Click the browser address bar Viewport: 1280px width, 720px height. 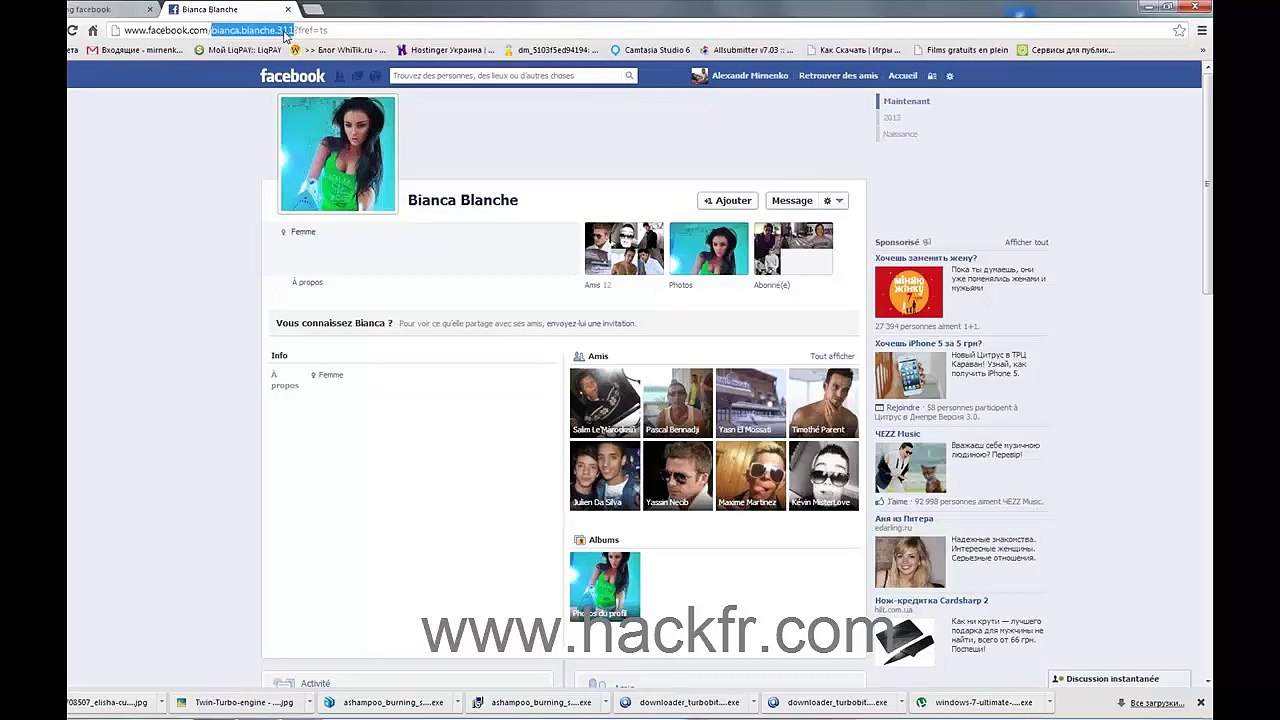[640, 30]
